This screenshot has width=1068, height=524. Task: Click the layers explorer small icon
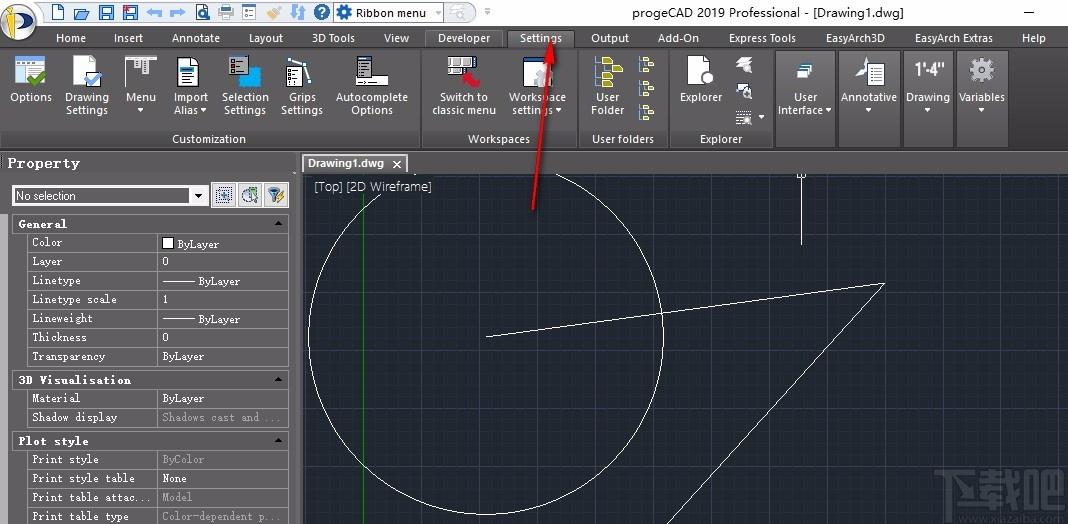click(744, 65)
